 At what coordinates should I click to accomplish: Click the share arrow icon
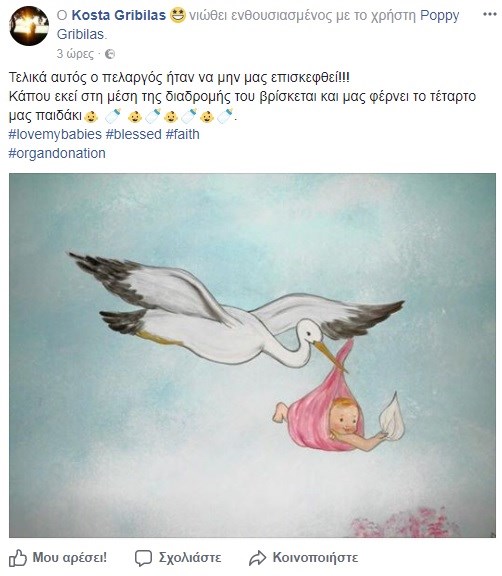pos(257,558)
